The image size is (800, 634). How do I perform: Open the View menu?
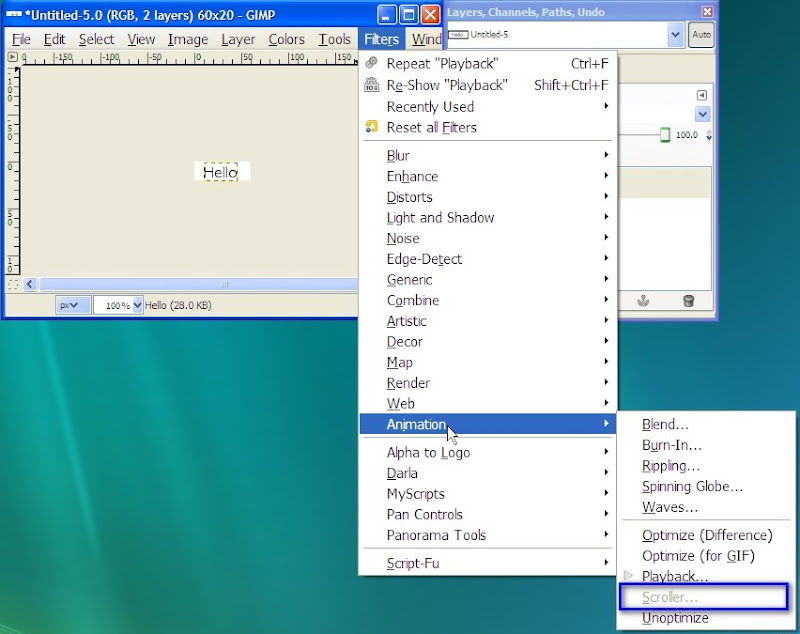coord(141,39)
